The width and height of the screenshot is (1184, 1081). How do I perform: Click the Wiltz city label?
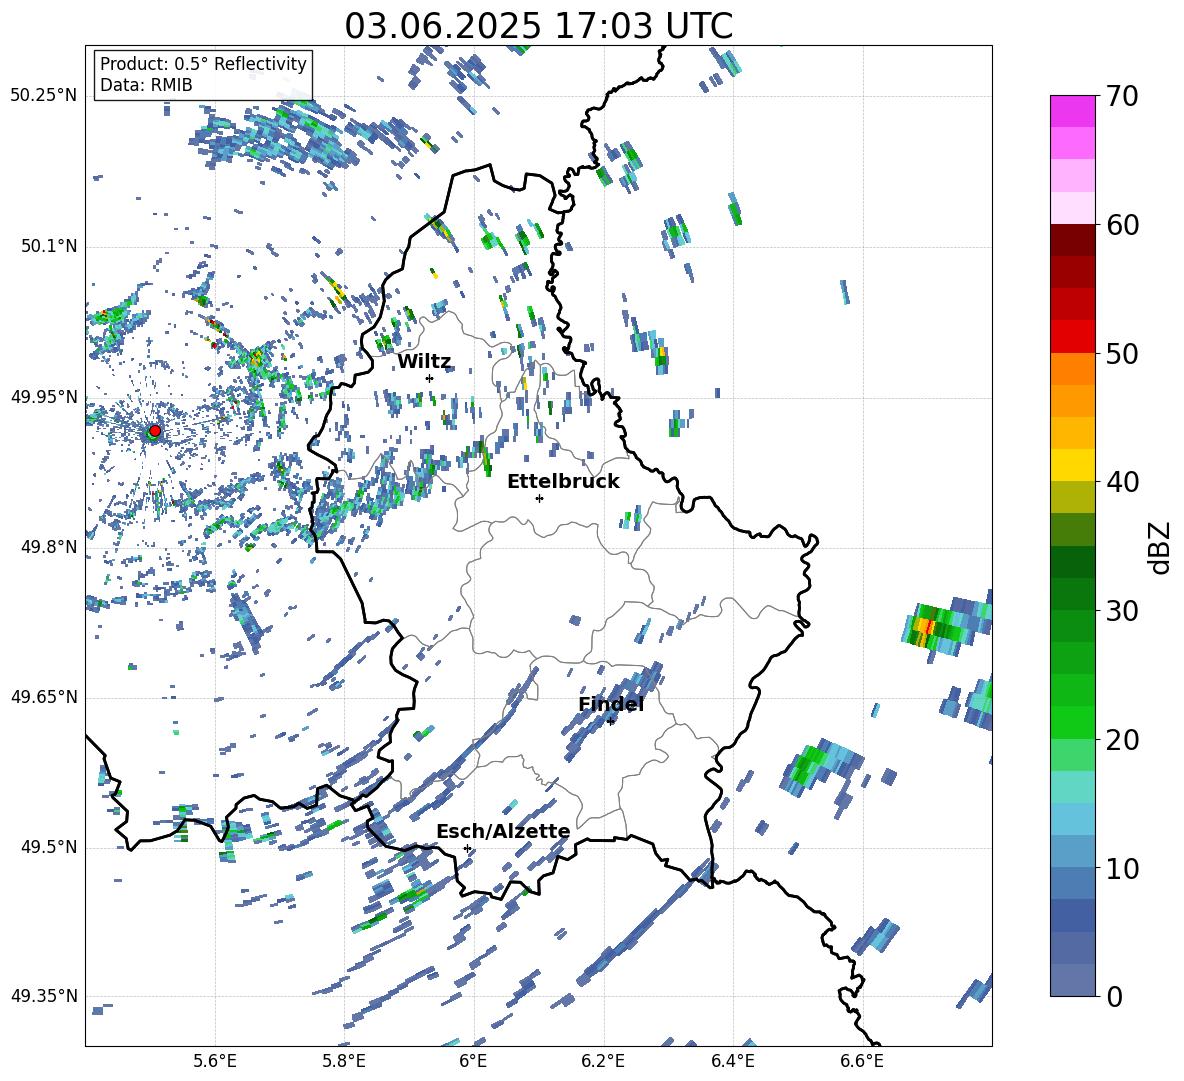click(x=424, y=362)
